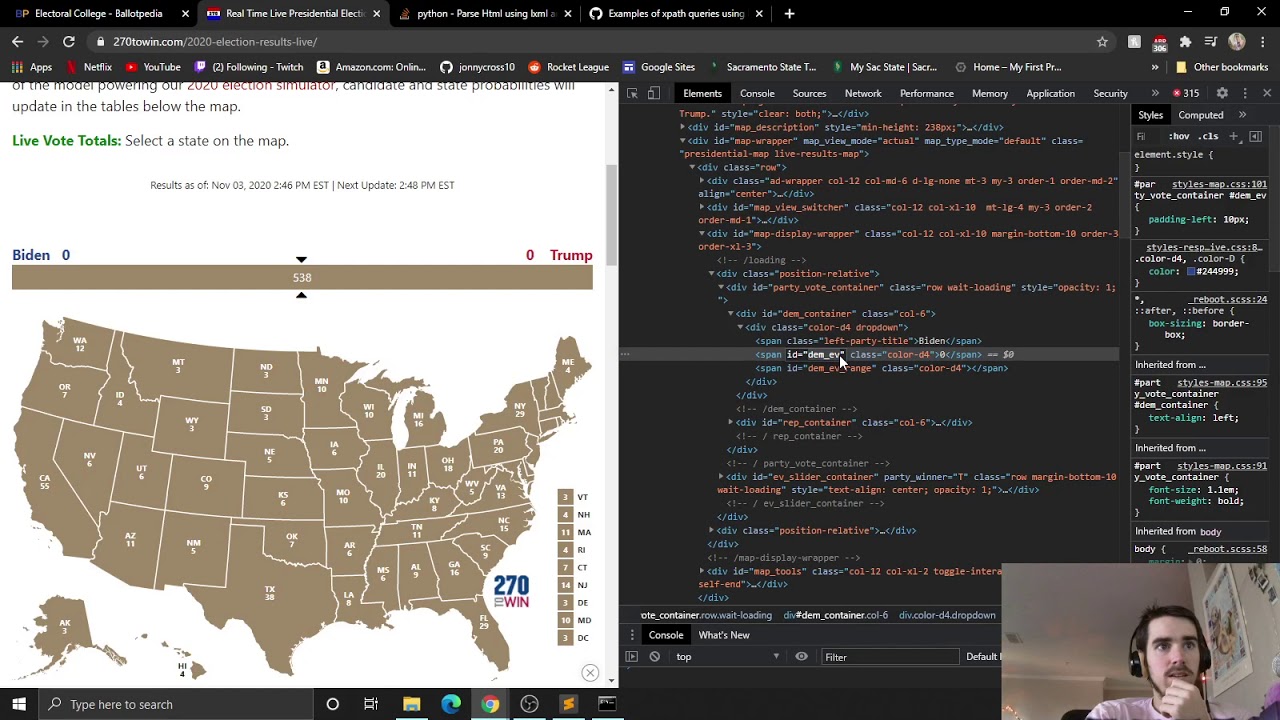The image size is (1280, 720).
Task: Open the top JavaScript context dropdown
Action: point(729,657)
